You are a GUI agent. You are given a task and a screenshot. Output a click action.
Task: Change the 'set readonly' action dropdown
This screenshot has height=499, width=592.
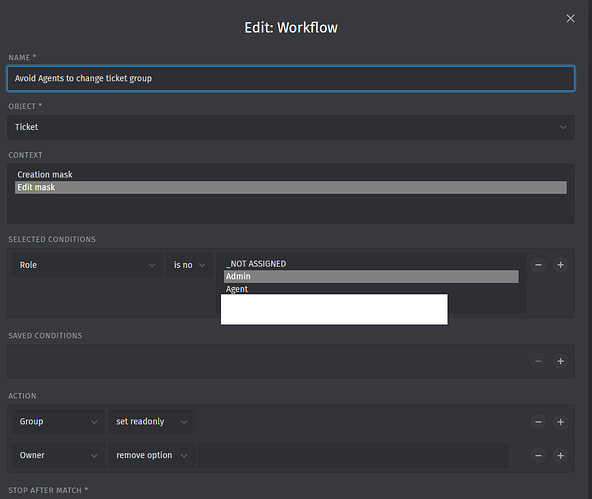[x=151, y=422]
